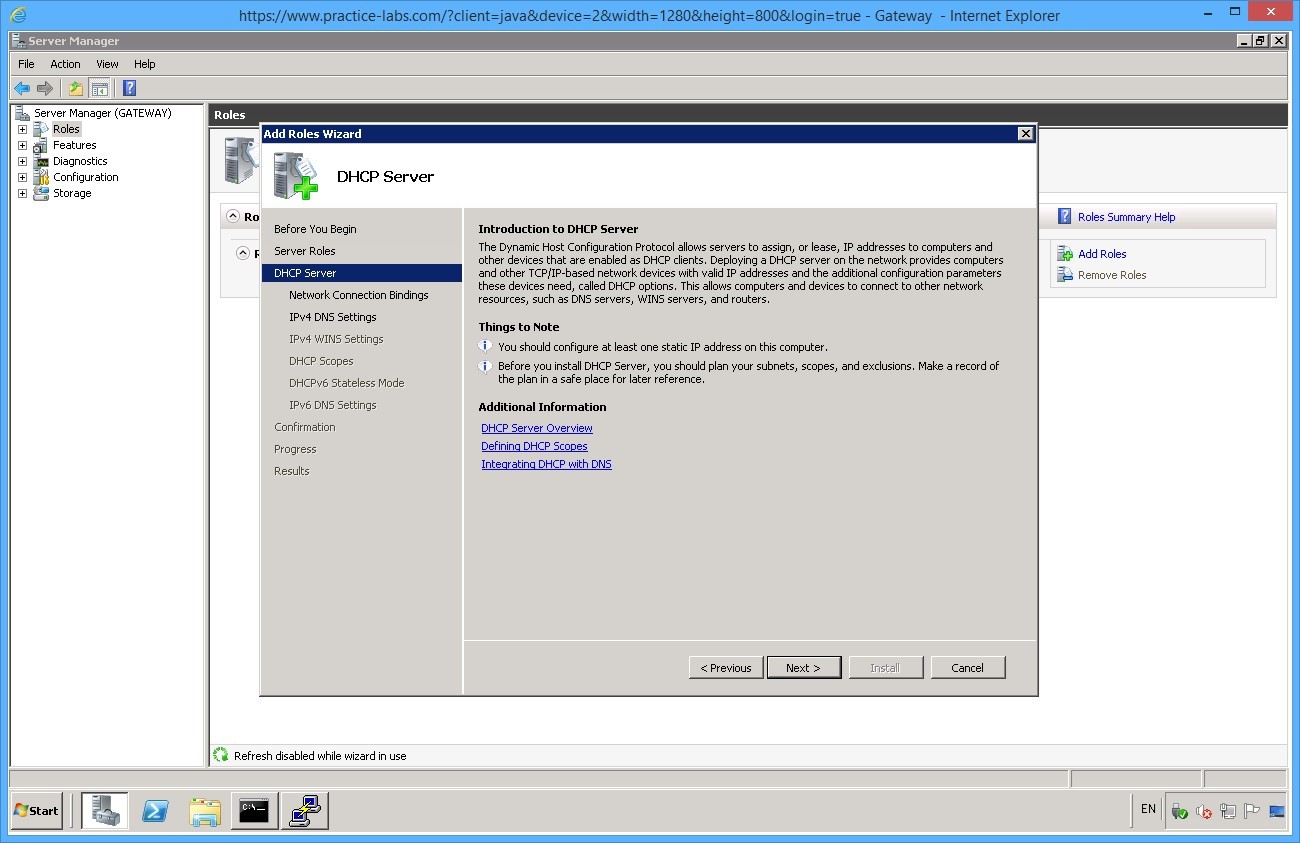
Task: Click the Up one level folder icon
Action: [76, 88]
